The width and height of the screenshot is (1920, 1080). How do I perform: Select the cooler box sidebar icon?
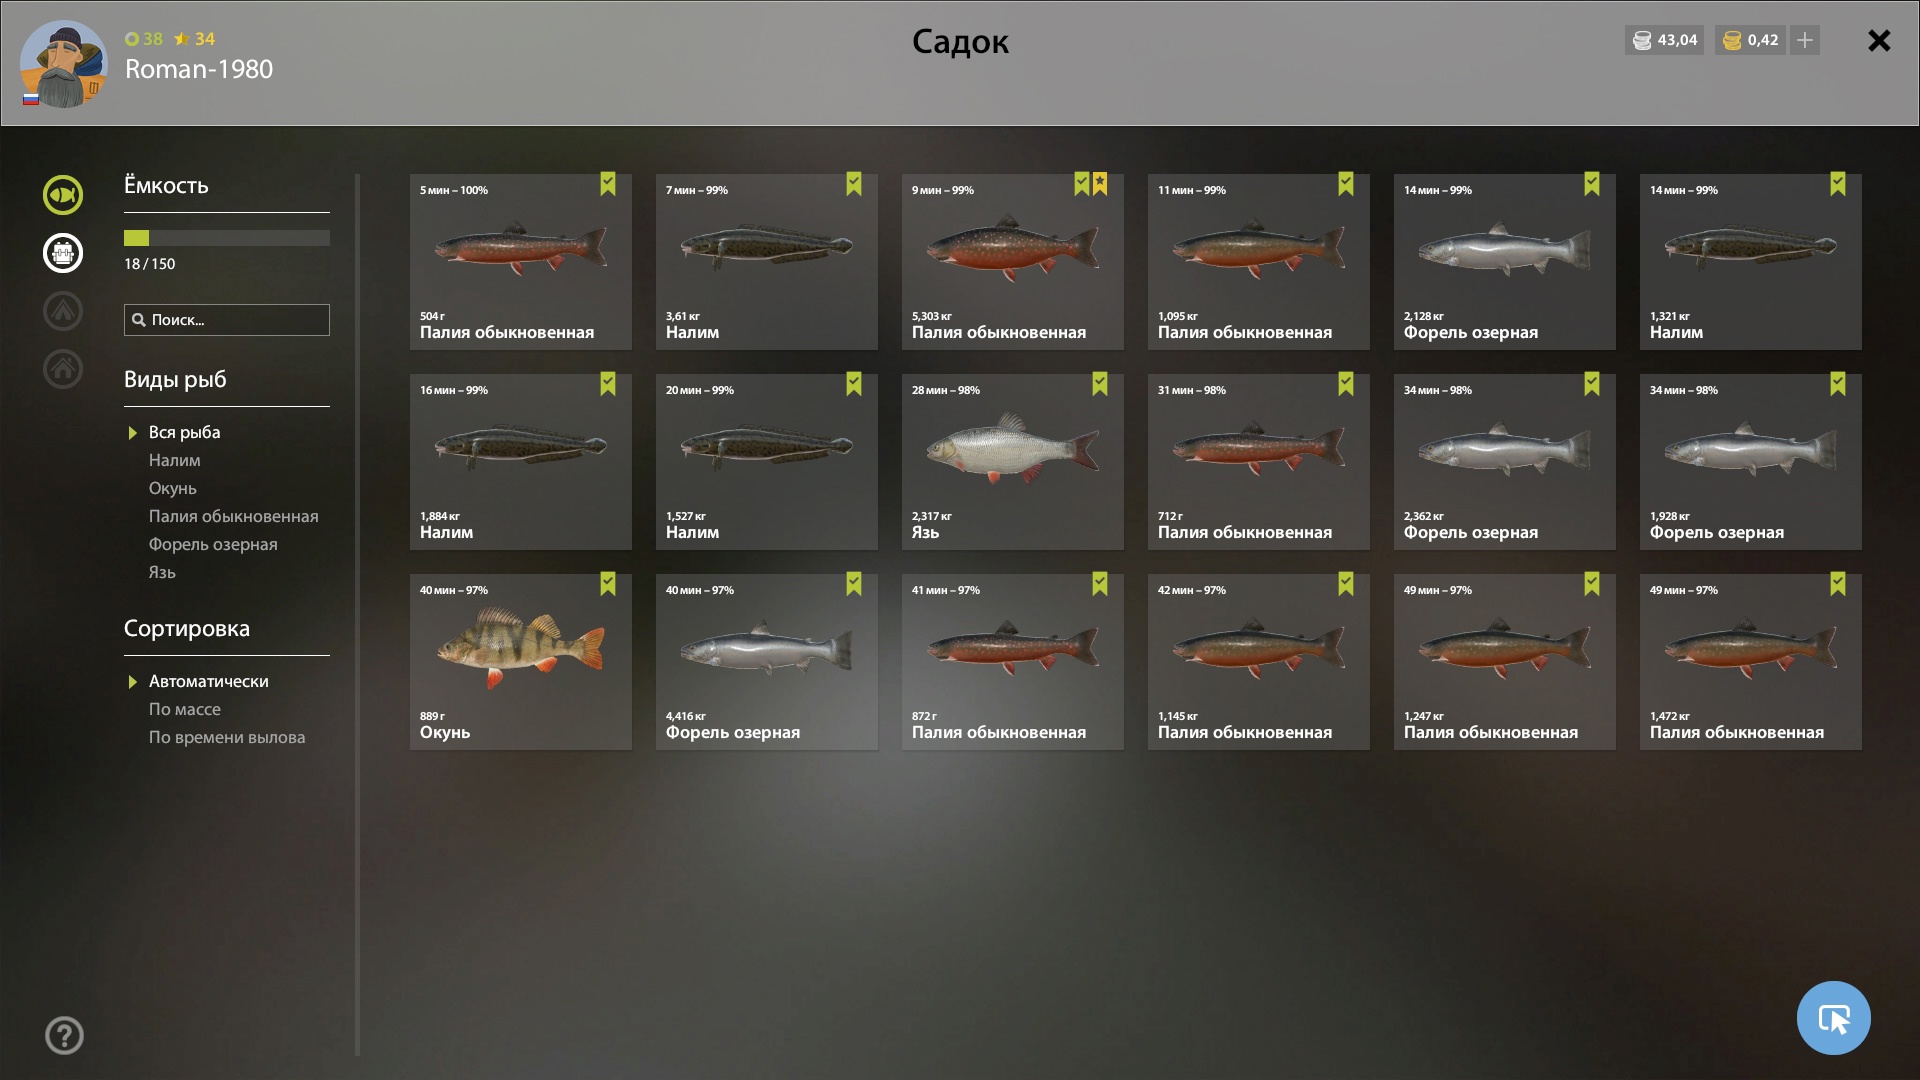[62, 253]
